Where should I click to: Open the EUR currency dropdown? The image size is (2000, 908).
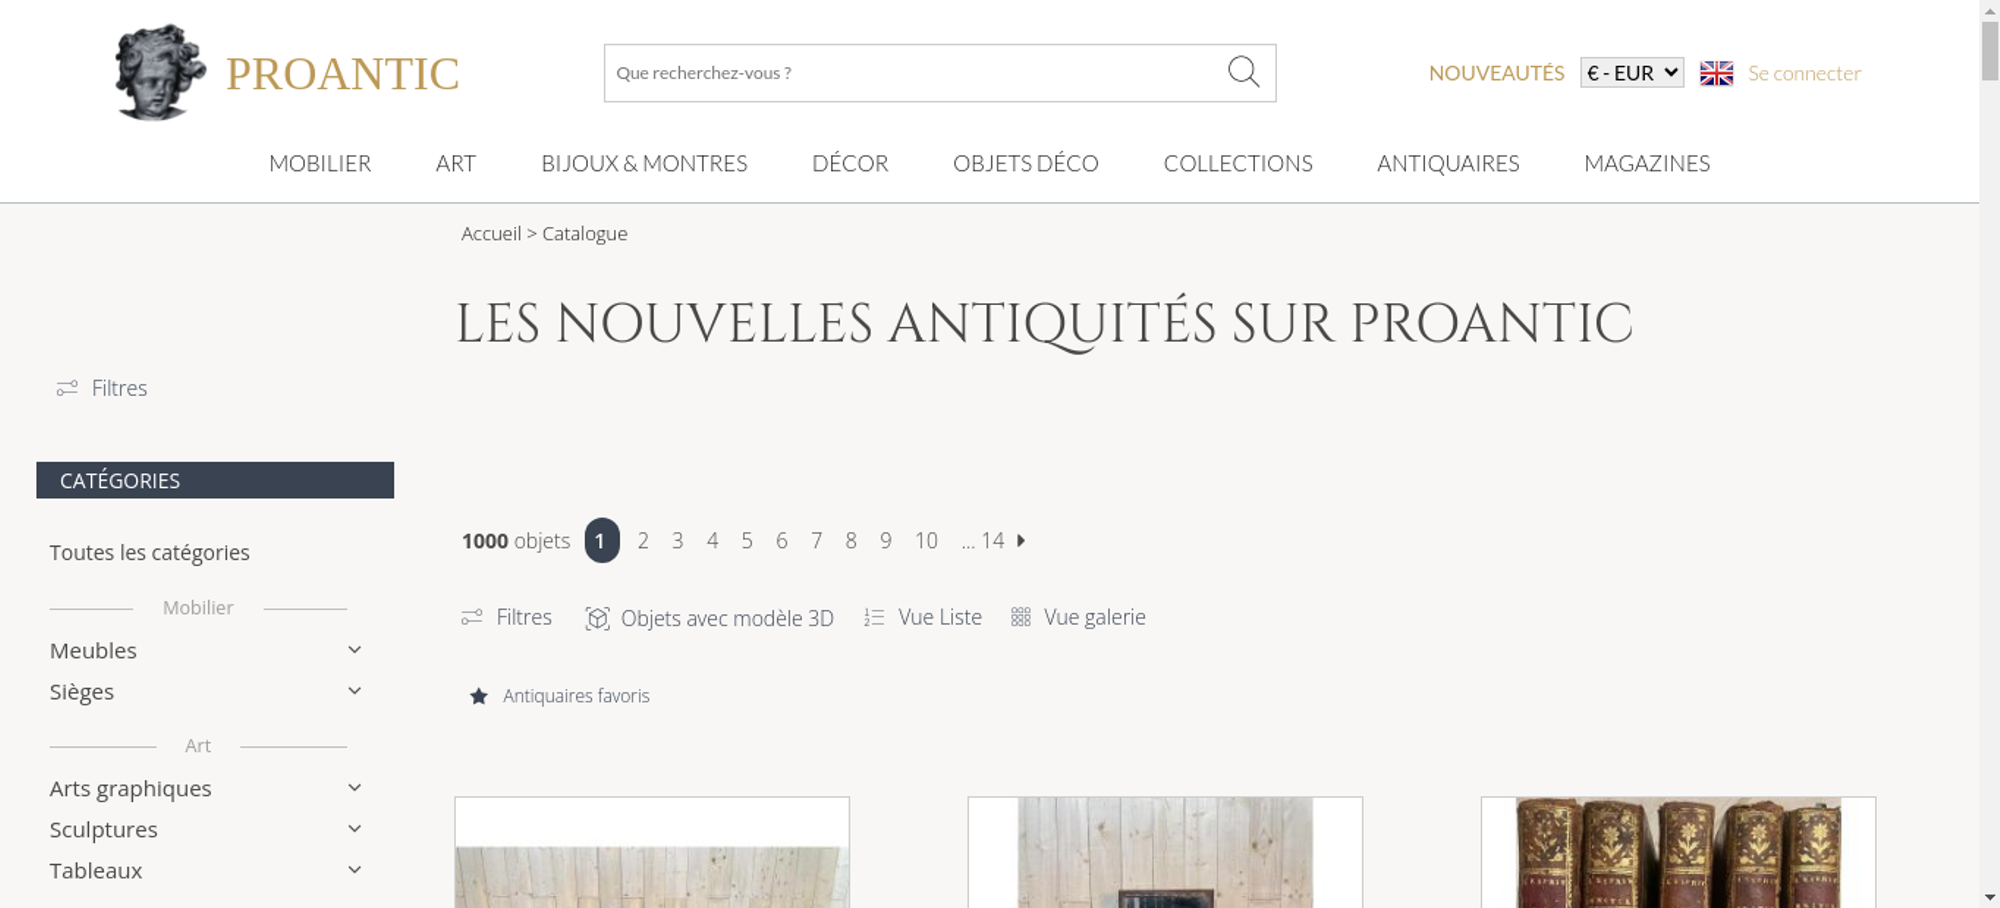(x=1632, y=73)
